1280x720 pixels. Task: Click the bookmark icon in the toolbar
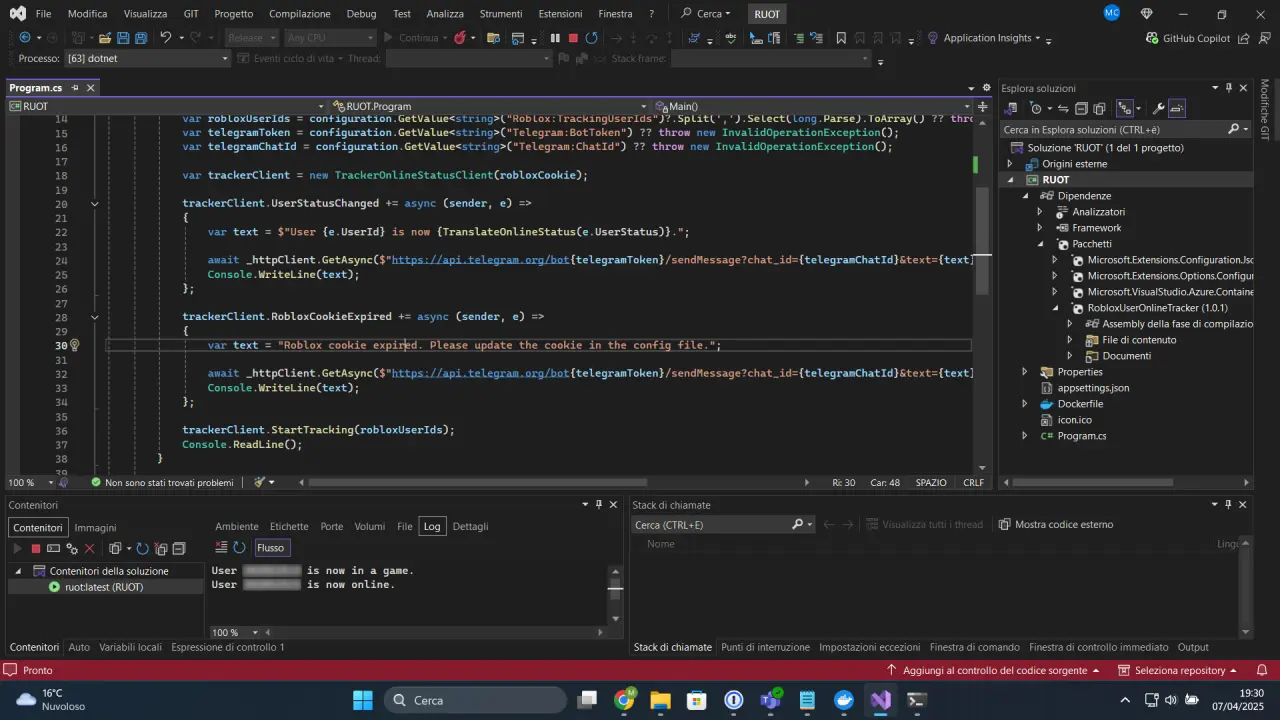click(841, 38)
